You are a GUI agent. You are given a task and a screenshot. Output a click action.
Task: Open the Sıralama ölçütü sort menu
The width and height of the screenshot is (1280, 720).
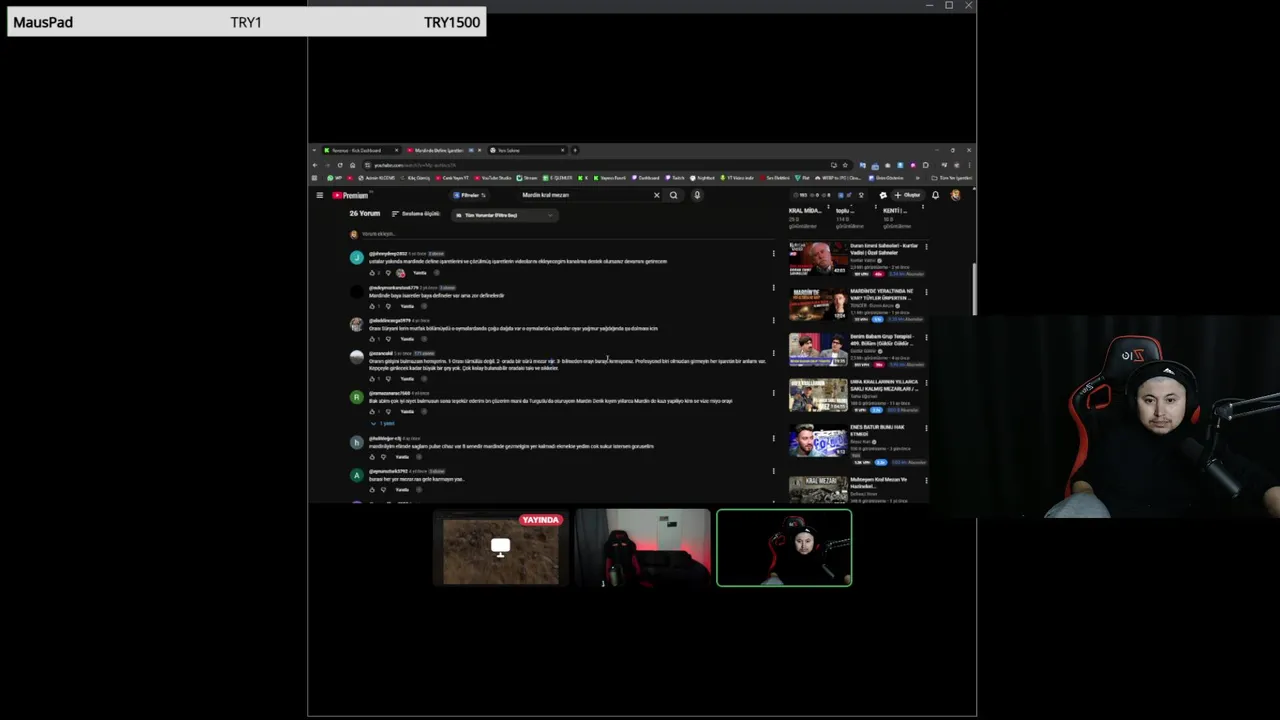(x=415, y=214)
